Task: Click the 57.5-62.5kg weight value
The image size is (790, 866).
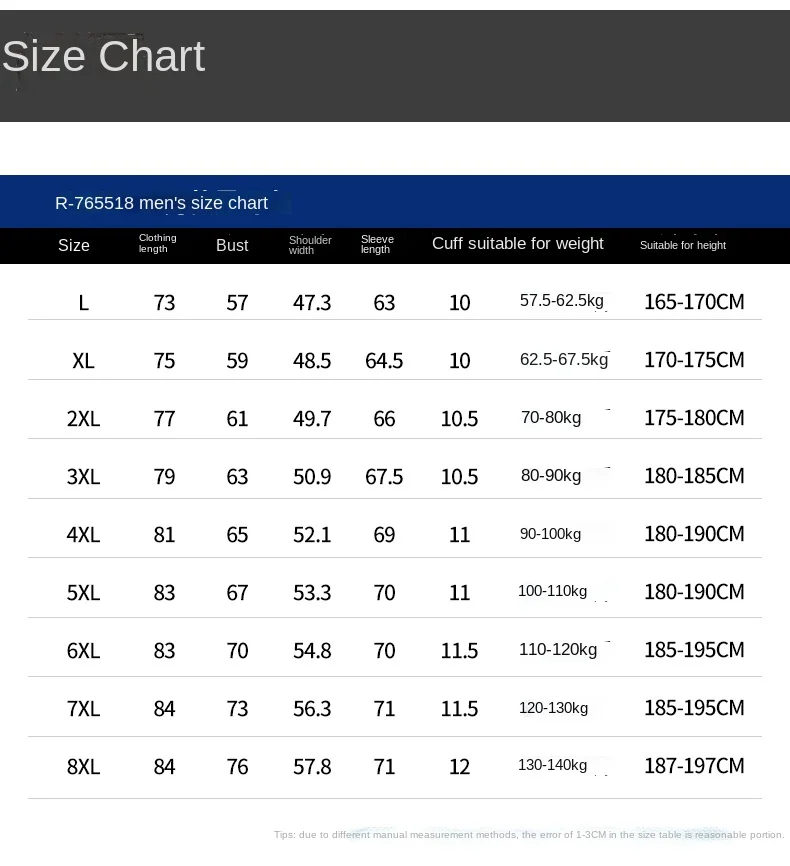Action: pos(562,301)
